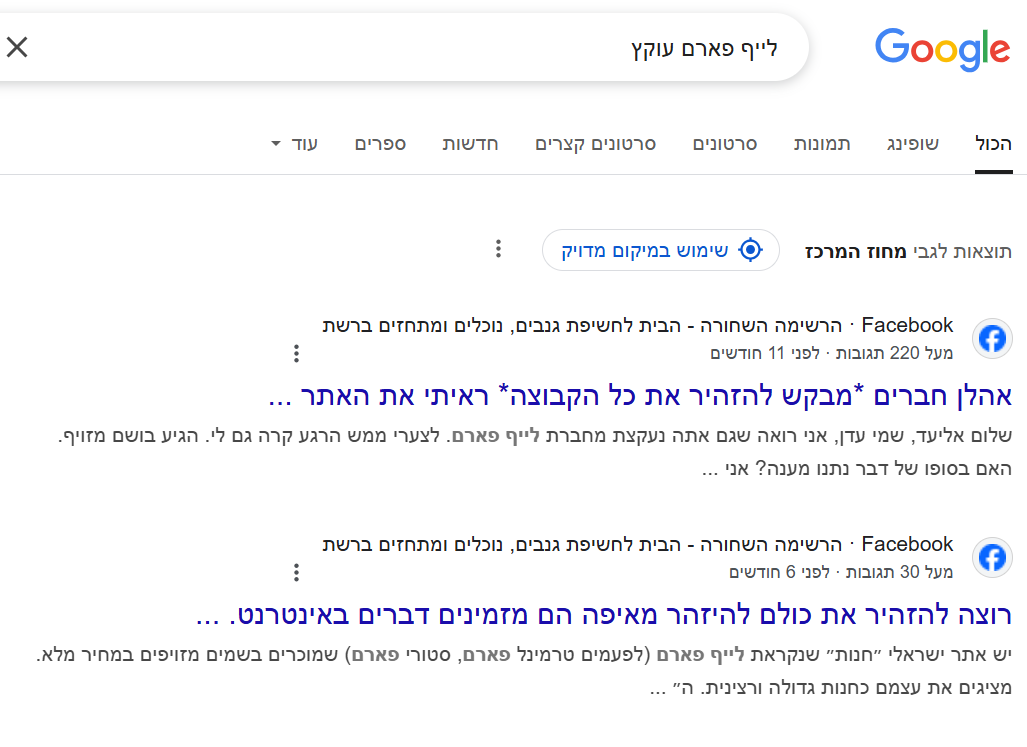1027x747 pixels.
Task: Open the three-dot menu beside the location button
Action: point(498,249)
